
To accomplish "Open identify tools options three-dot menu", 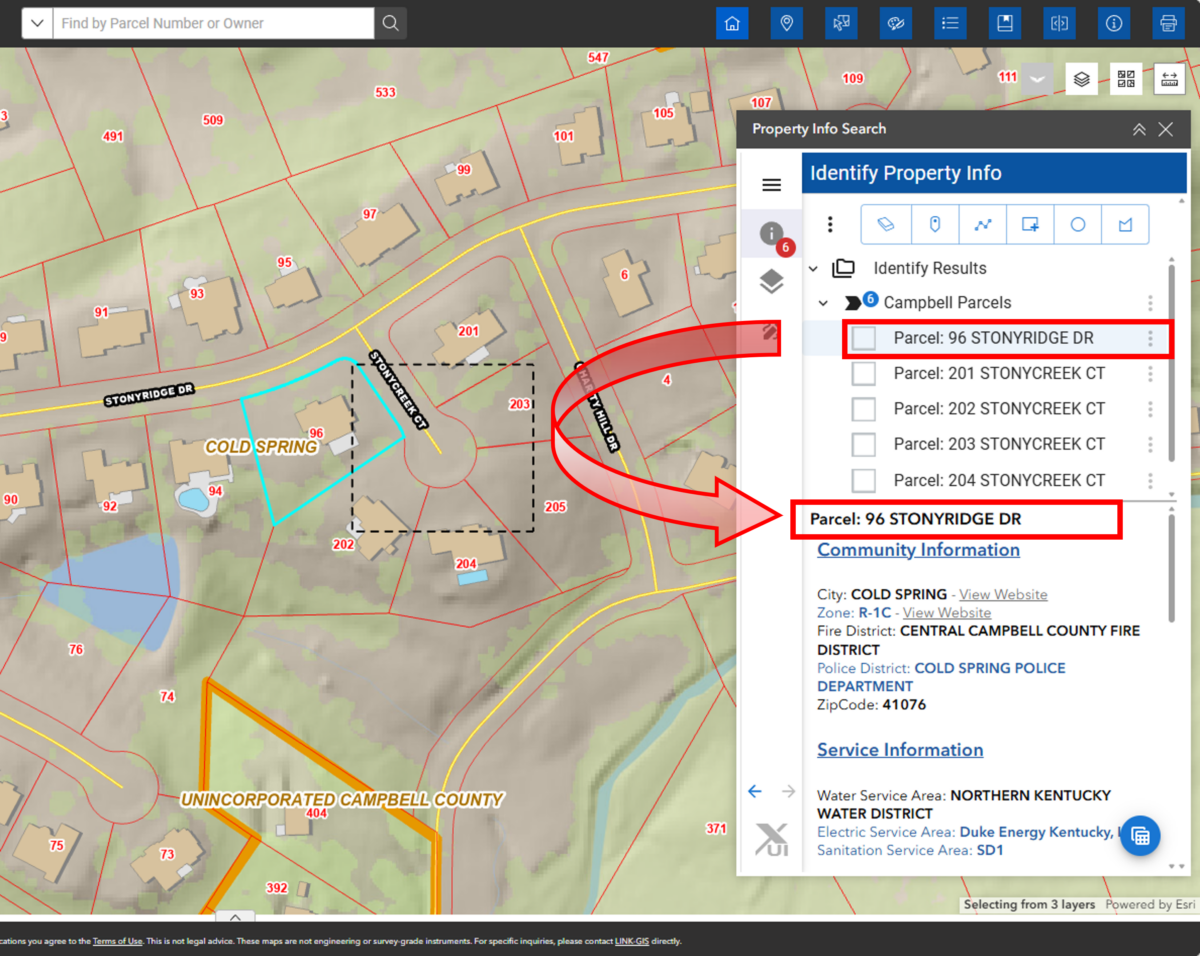I will (830, 225).
